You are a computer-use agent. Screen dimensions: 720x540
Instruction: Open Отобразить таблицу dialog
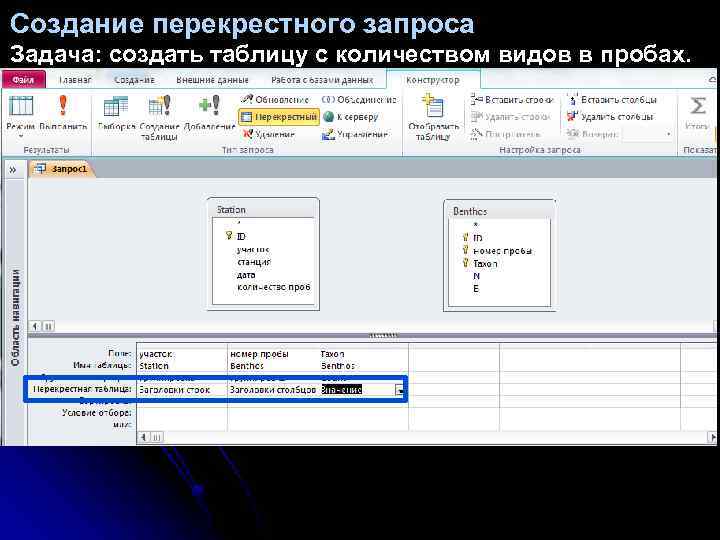tap(433, 118)
